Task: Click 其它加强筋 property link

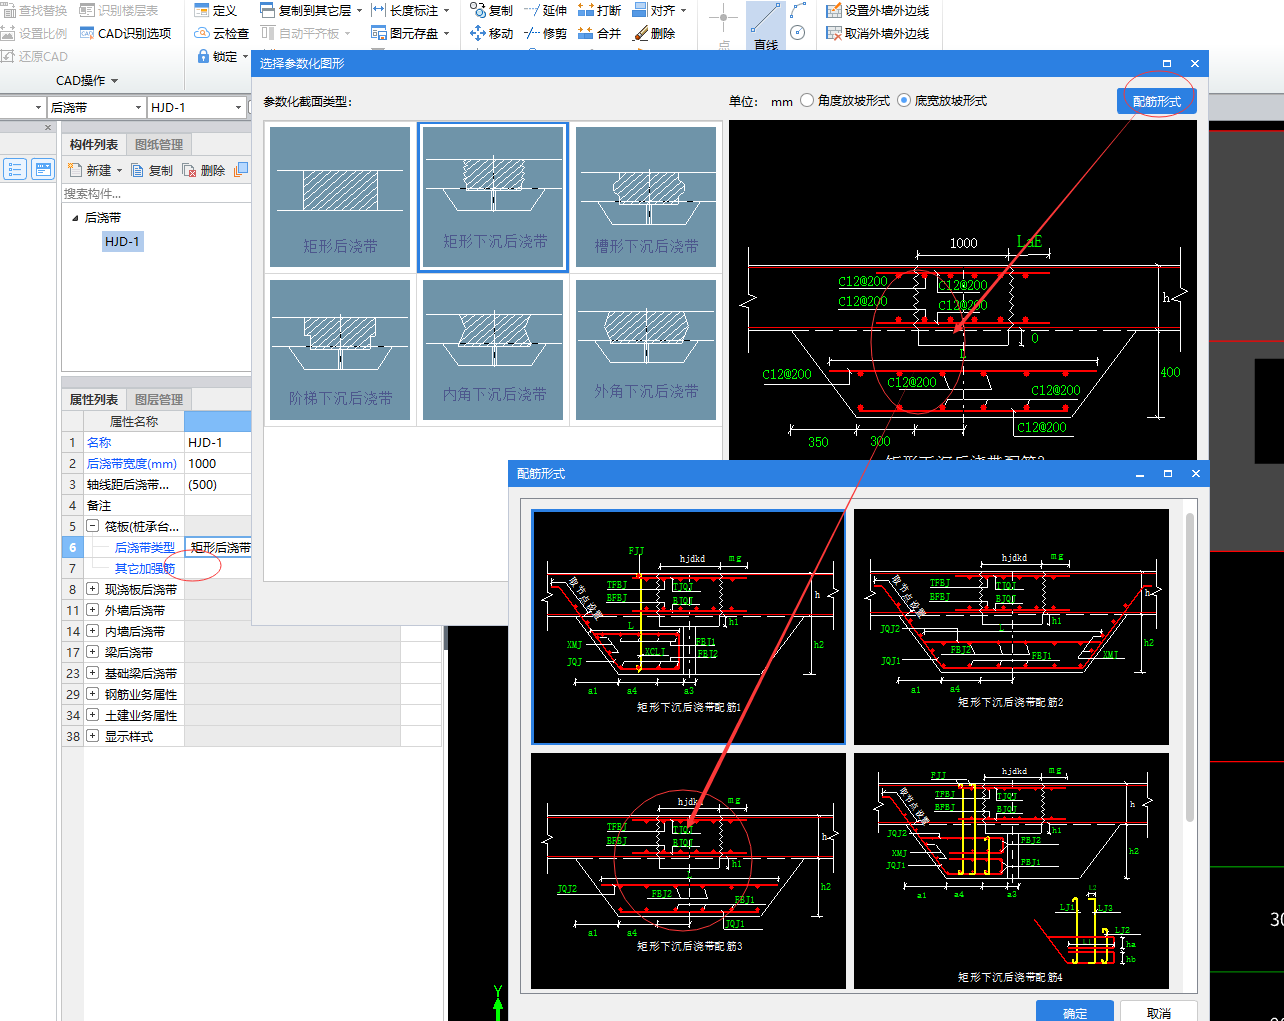Action: [145, 568]
